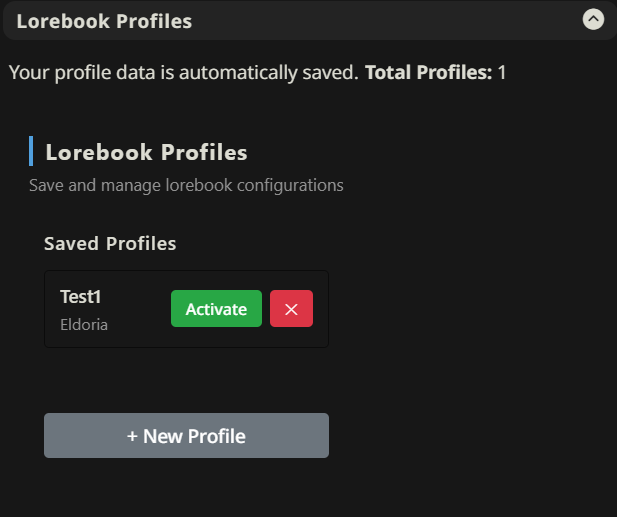The width and height of the screenshot is (617, 517).
Task: Click the top Lorebook Profiles header title
Action: (104, 21)
